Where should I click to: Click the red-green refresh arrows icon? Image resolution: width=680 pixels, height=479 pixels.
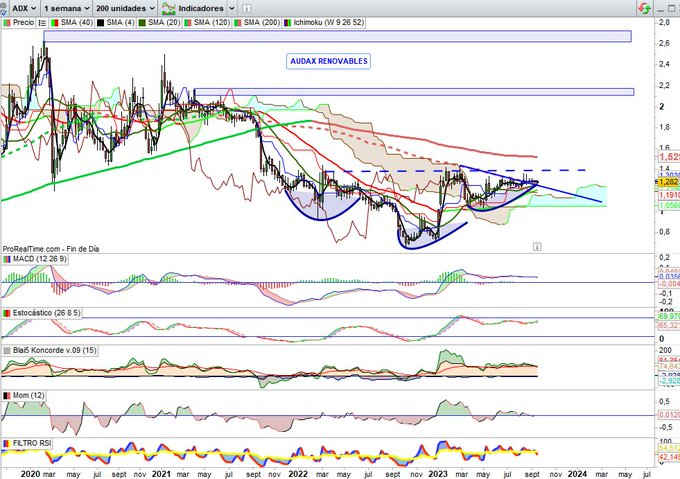pyautogui.click(x=644, y=8)
